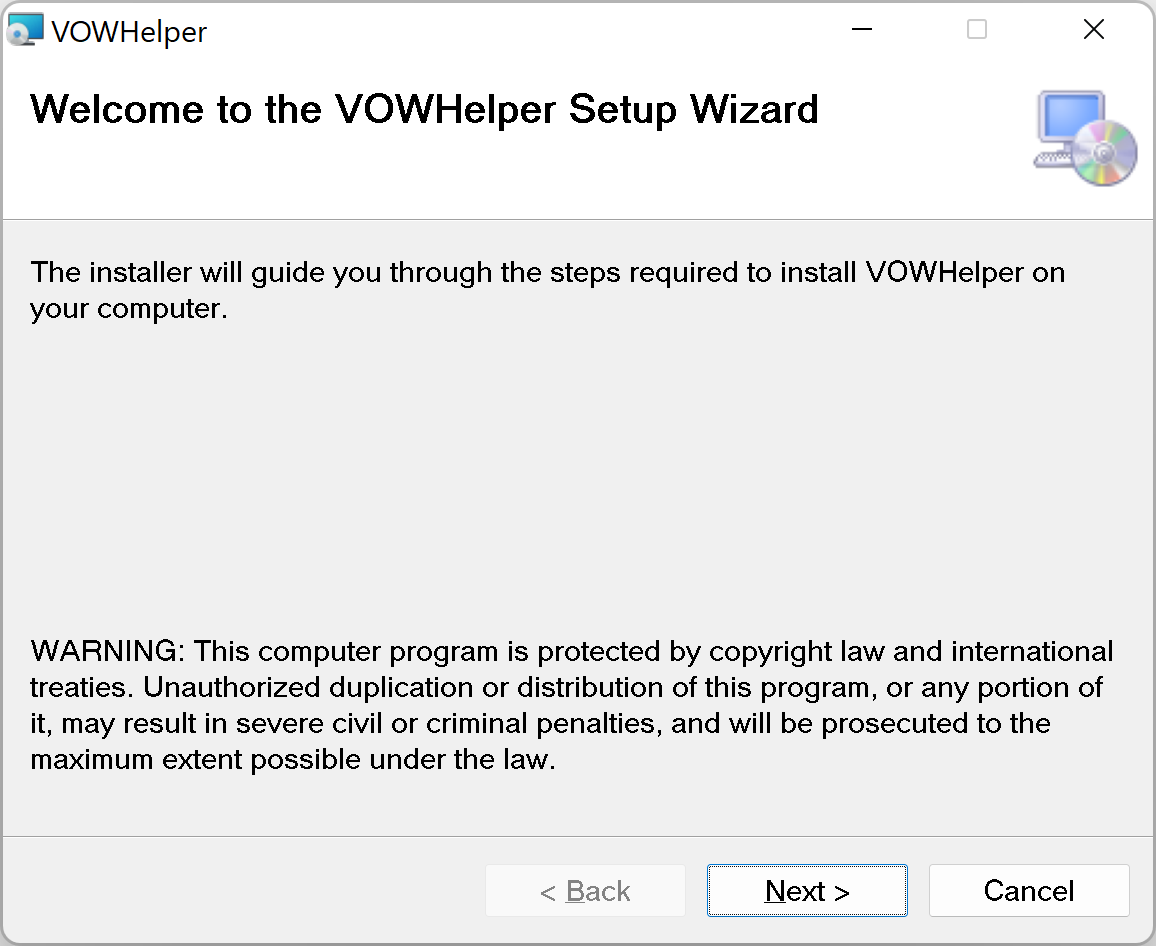Click the white banner space below the heading
Image resolution: width=1156 pixels, height=946 pixels.
point(500,180)
